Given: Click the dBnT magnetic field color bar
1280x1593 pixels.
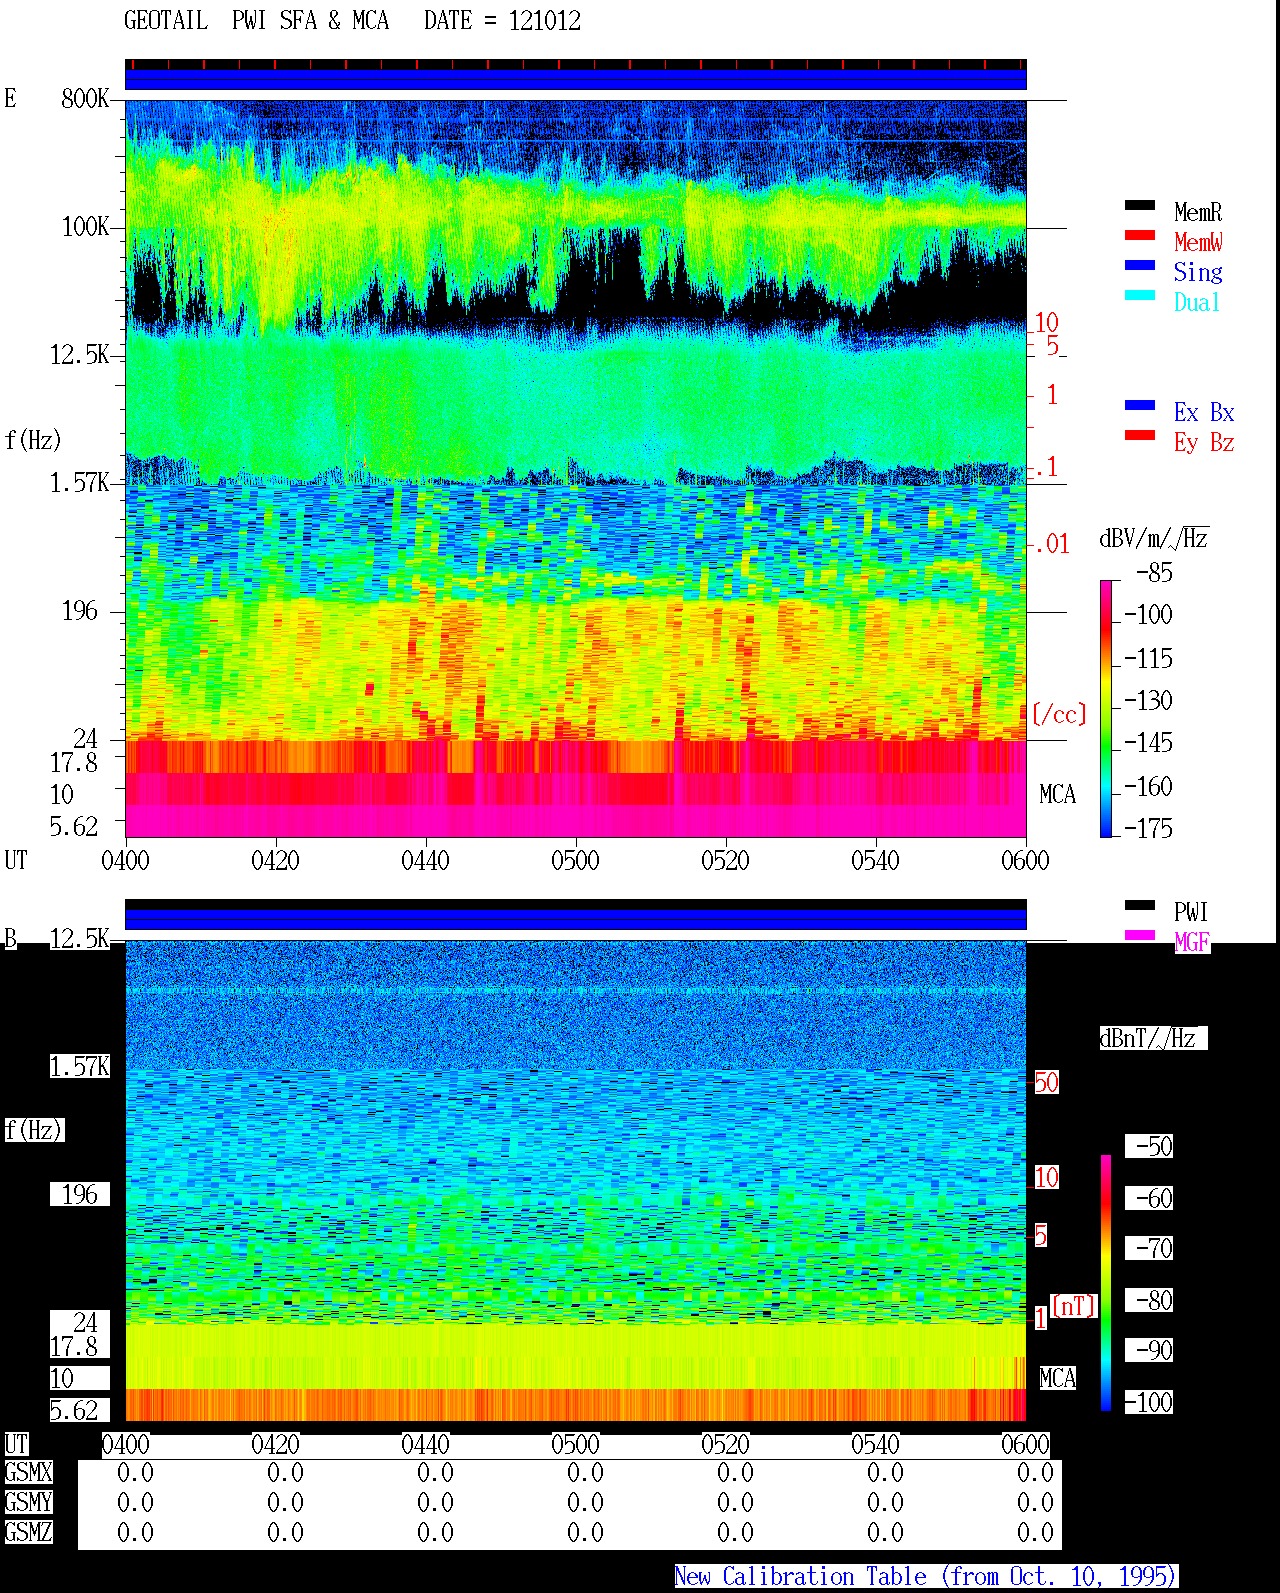Looking at the screenshot, I should 1106,1283.
